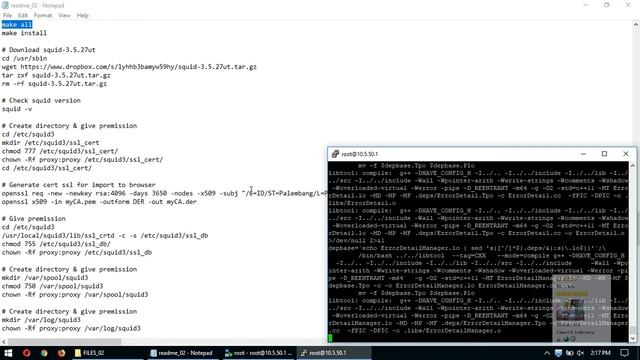Launch Firefox from the taskbar
The width and height of the screenshot is (640, 360).
[x=61, y=353]
